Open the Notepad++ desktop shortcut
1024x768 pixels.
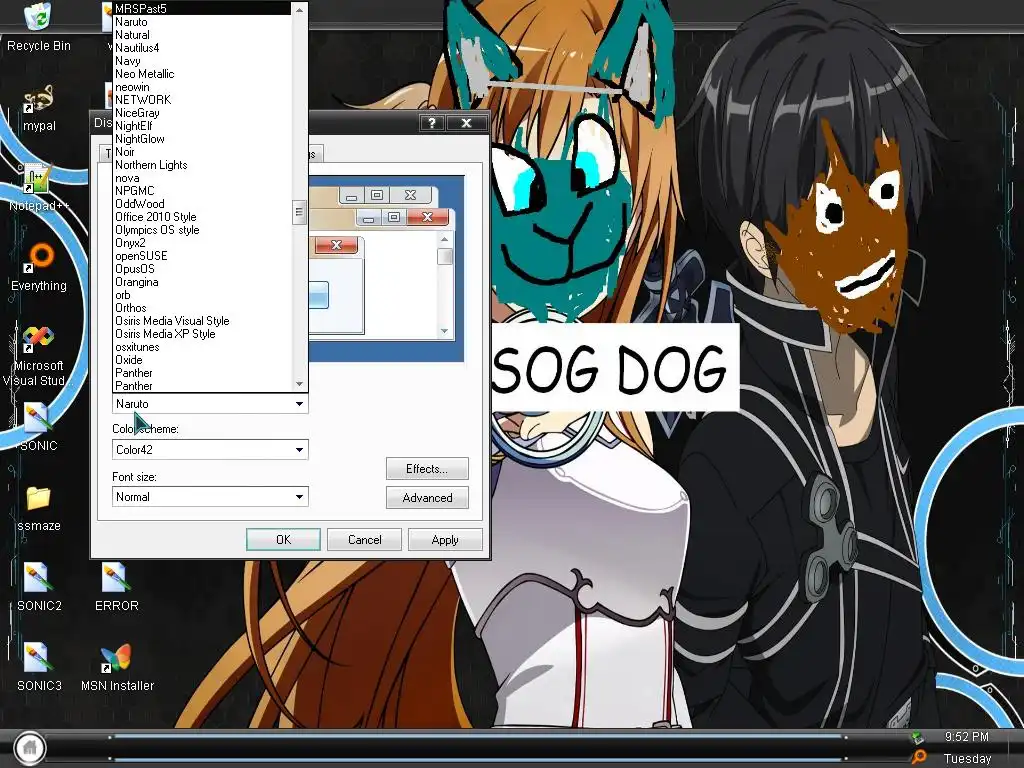[39, 188]
